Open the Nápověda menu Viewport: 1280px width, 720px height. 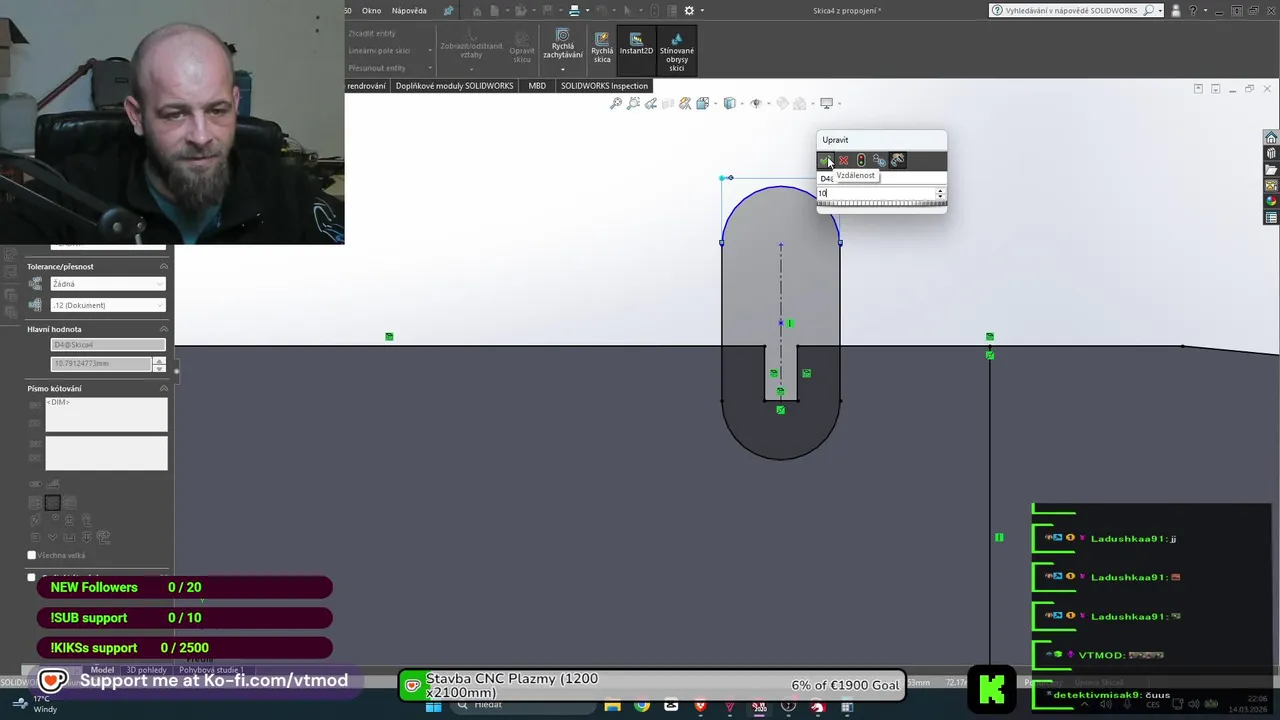(409, 10)
